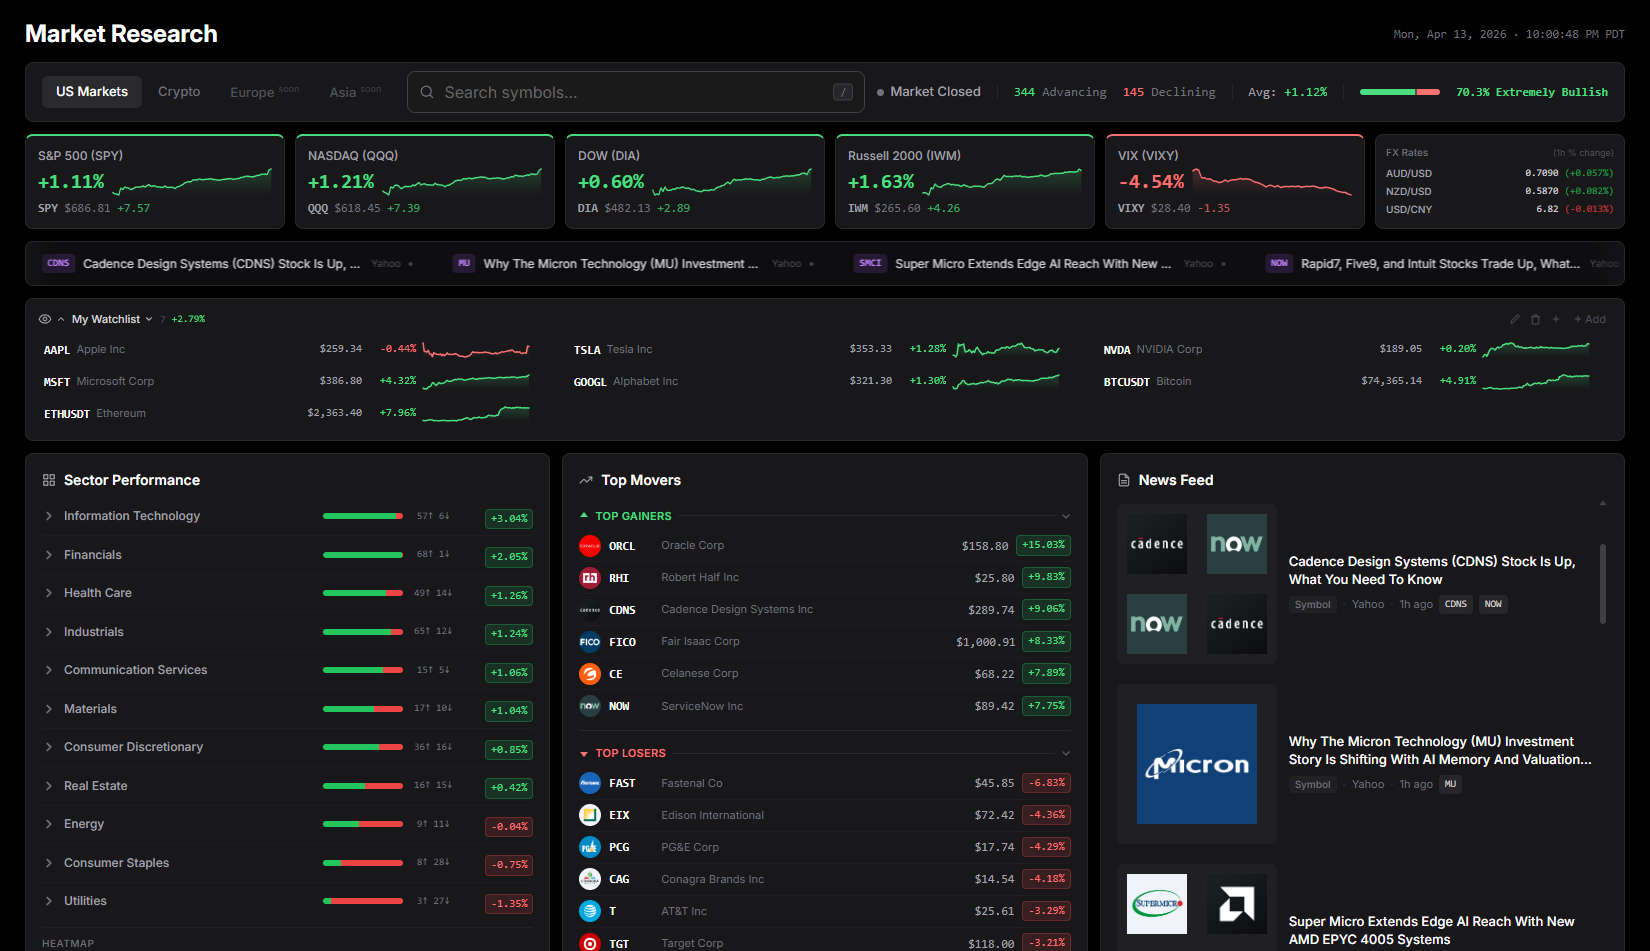Switch to the US Markets tab

pyautogui.click(x=92, y=92)
